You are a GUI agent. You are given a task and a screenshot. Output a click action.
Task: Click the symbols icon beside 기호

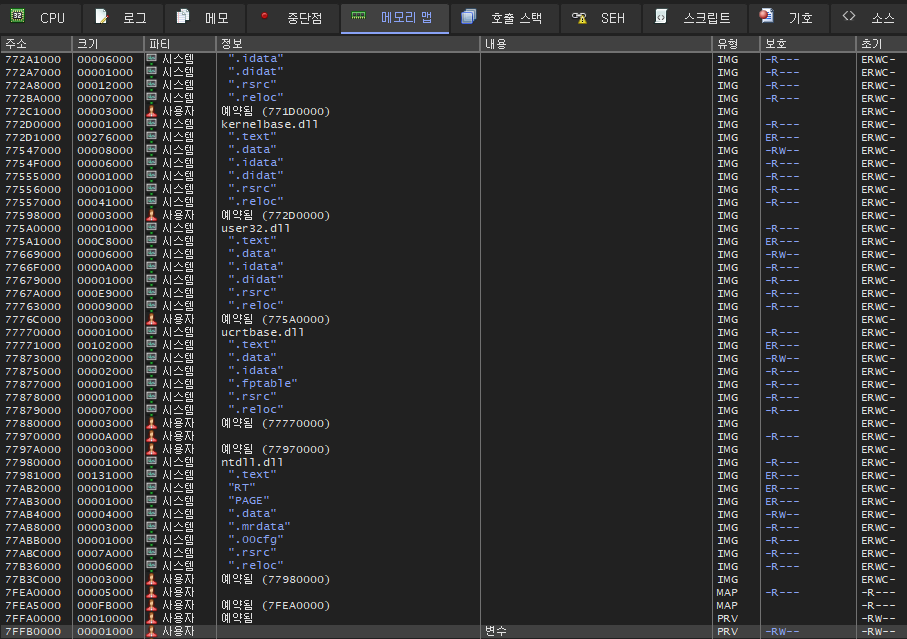766,16
